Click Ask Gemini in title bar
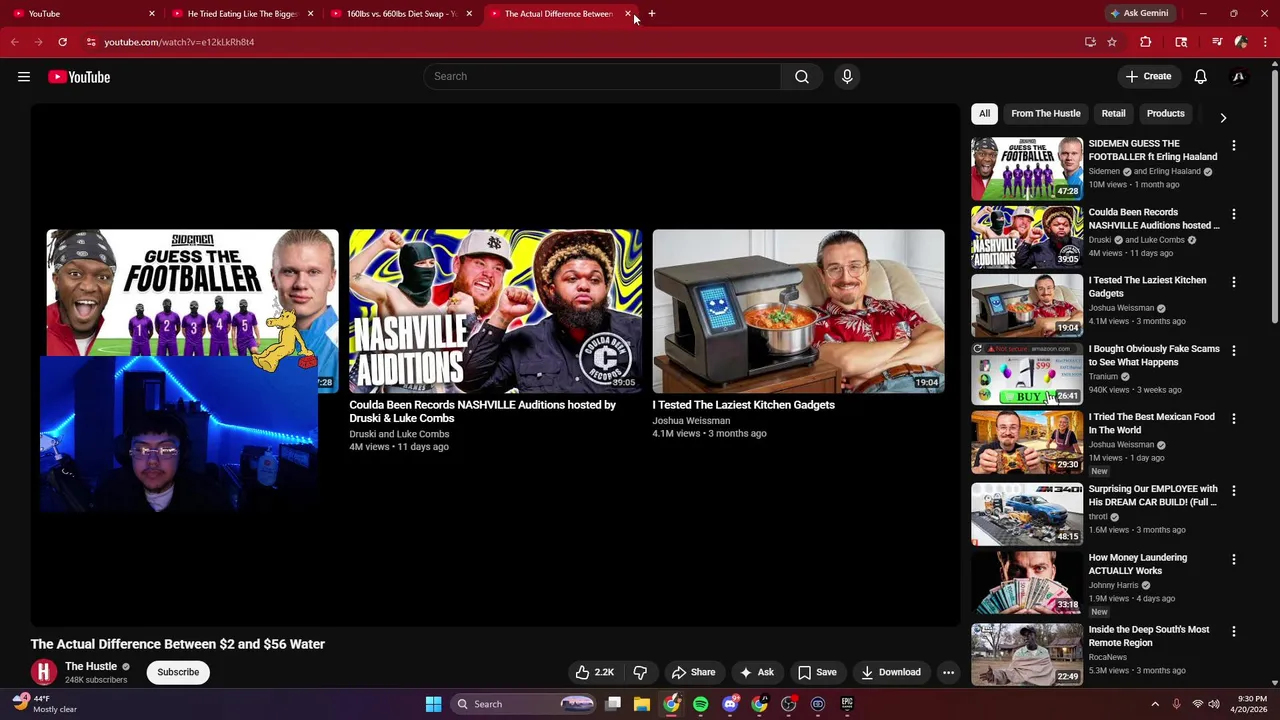1280x720 pixels. pyautogui.click(x=1139, y=14)
